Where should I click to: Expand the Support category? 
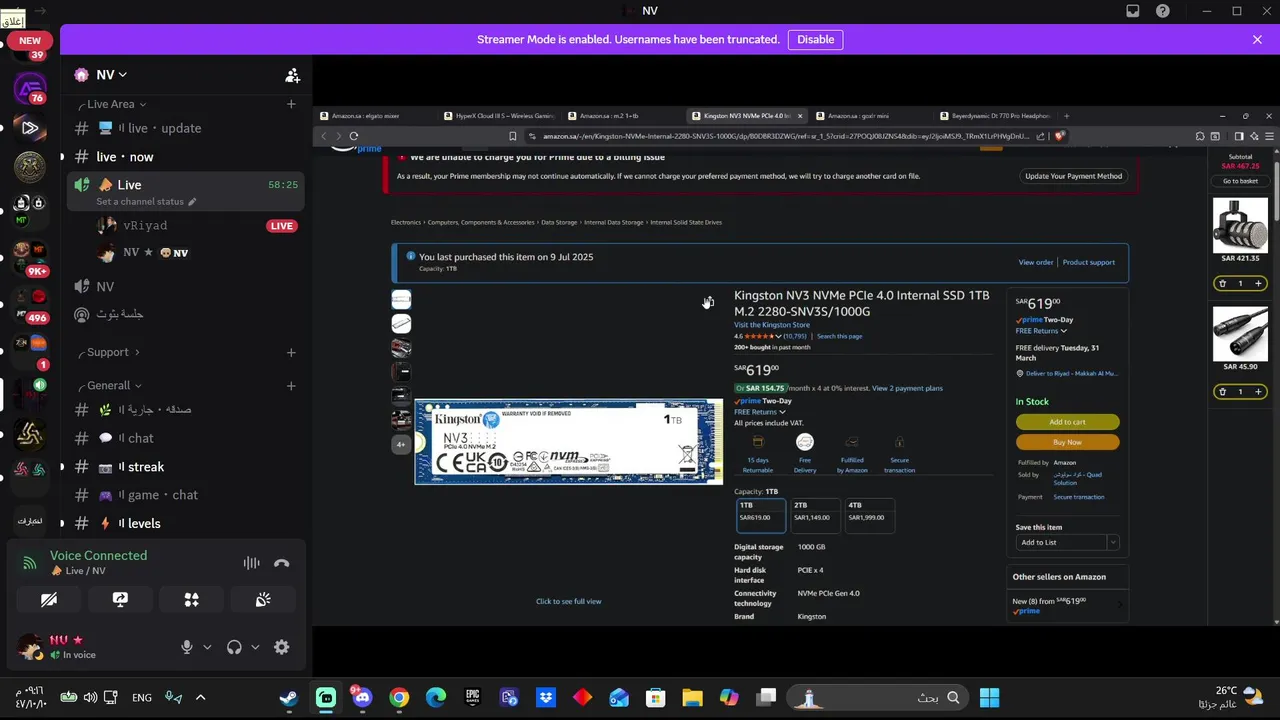coord(113,352)
